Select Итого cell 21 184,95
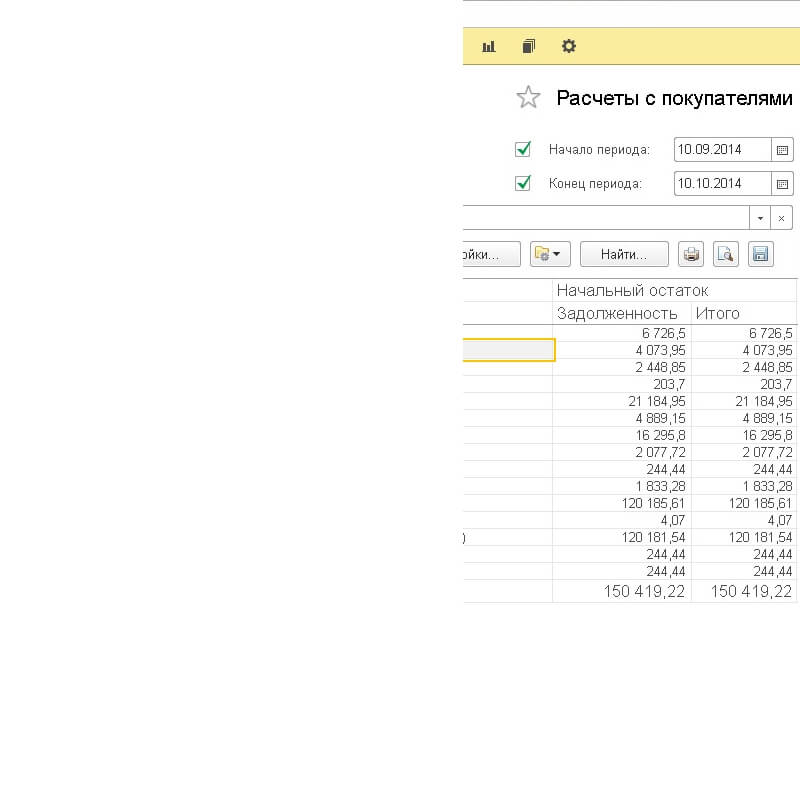 point(744,402)
